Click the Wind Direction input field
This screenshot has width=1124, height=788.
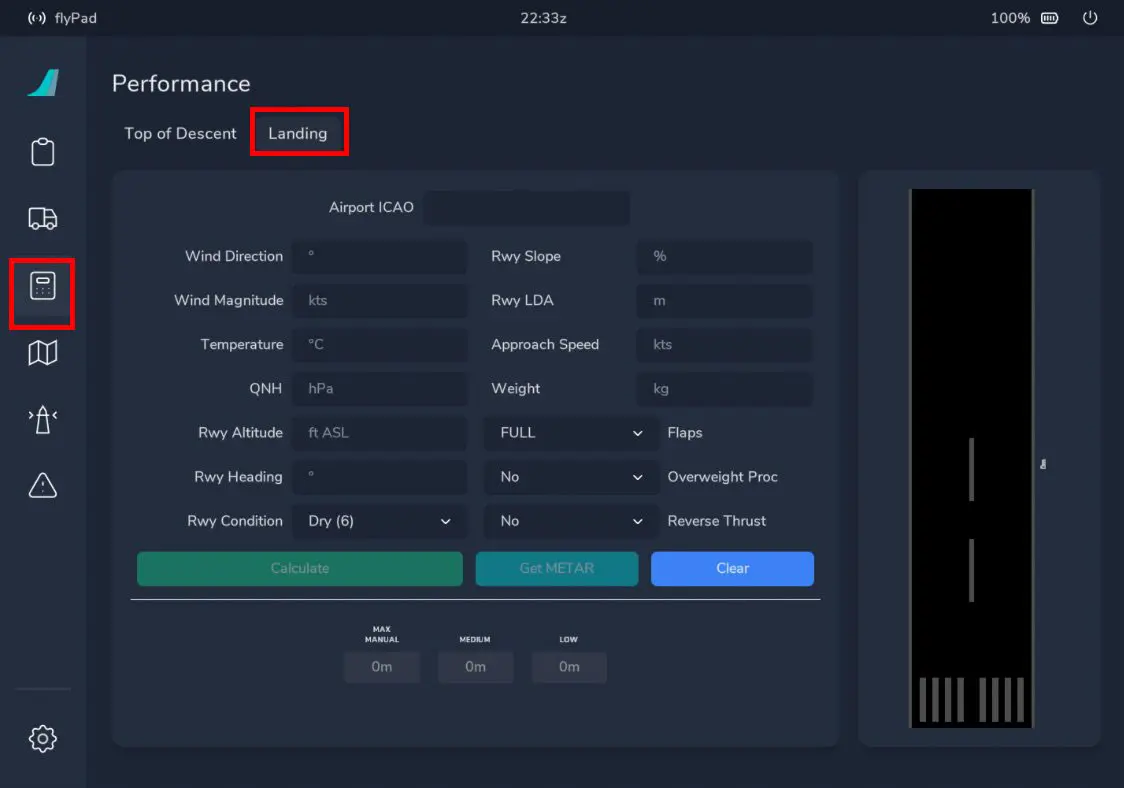(379, 256)
